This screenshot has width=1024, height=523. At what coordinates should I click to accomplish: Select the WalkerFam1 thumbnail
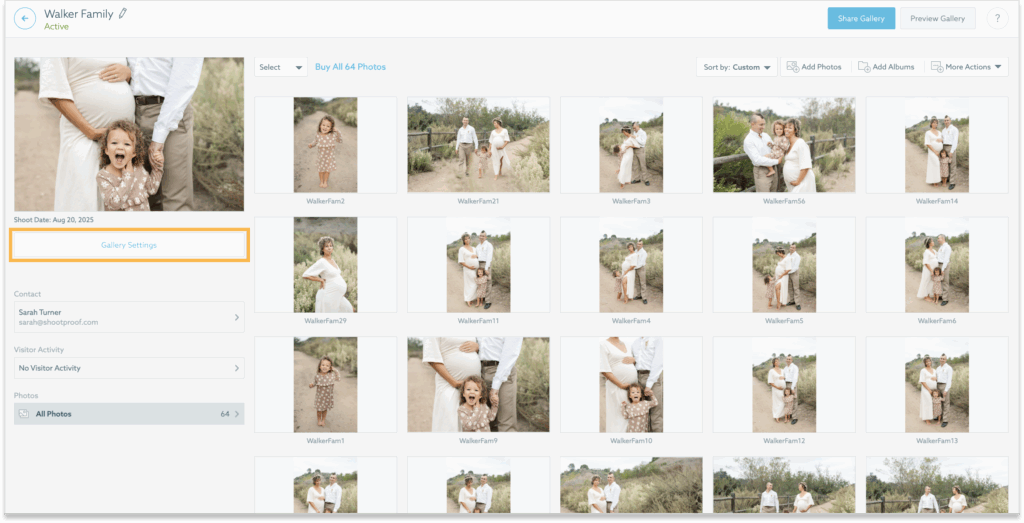[325, 385]
